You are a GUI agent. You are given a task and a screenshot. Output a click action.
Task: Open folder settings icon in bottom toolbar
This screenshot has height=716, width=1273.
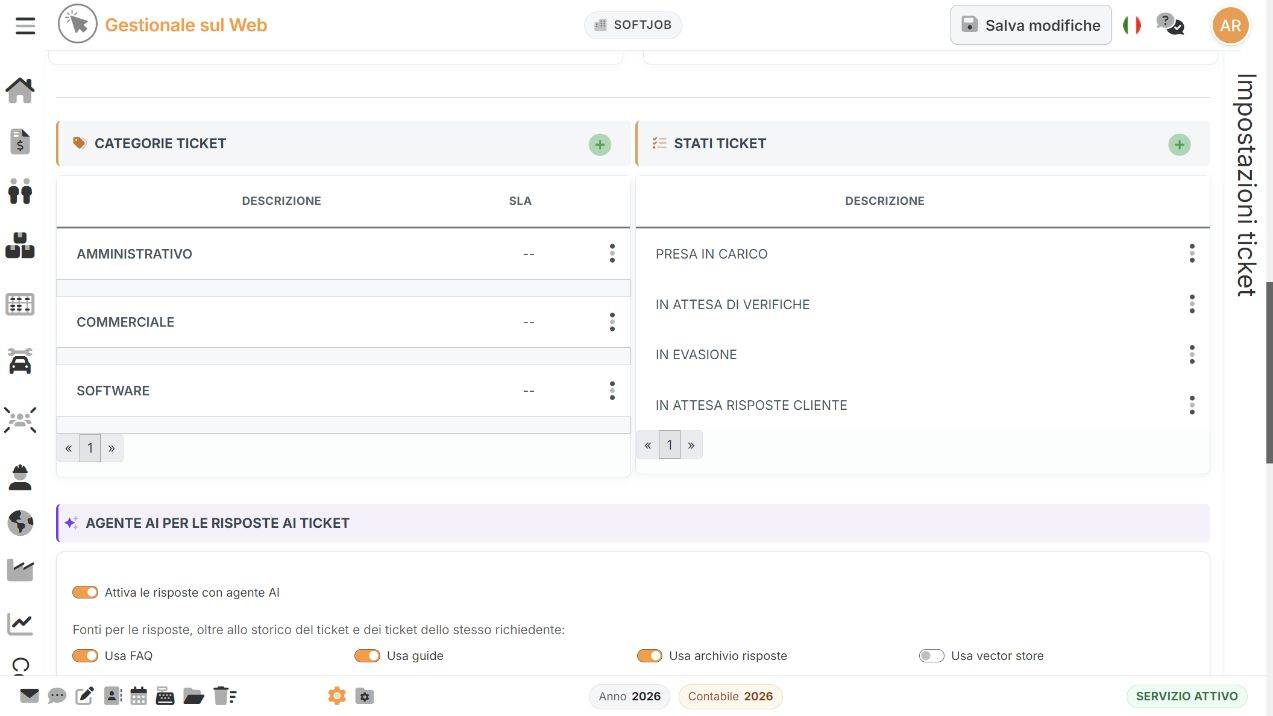point(365,696)
